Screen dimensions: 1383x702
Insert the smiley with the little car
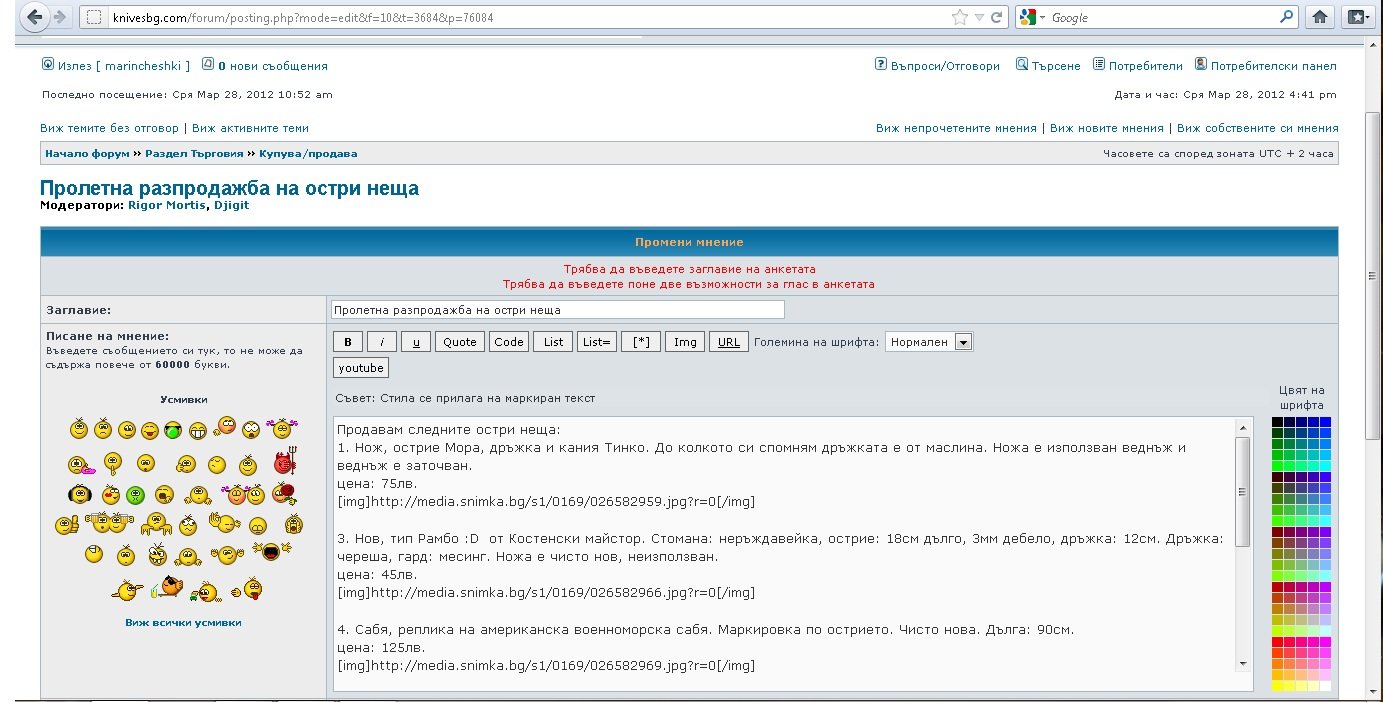tap(205, 592)
